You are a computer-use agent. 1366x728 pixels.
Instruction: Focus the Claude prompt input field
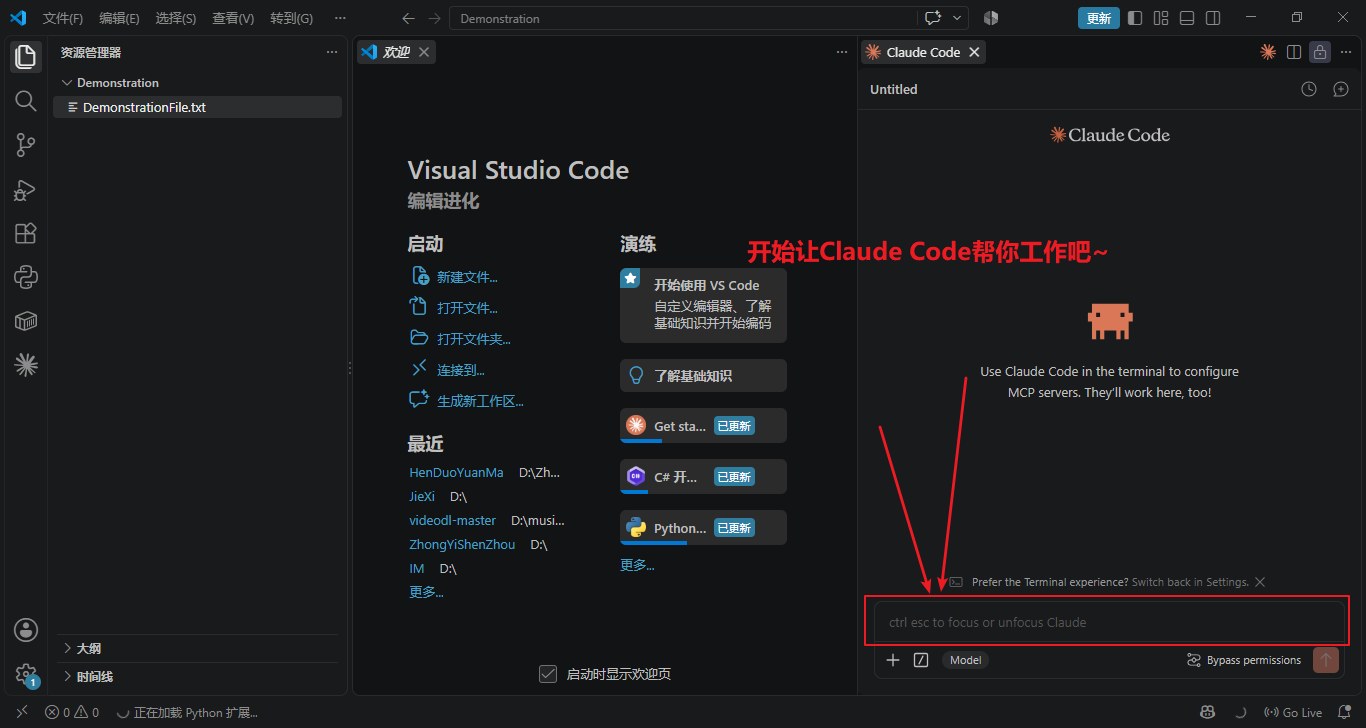[1109, 622]
